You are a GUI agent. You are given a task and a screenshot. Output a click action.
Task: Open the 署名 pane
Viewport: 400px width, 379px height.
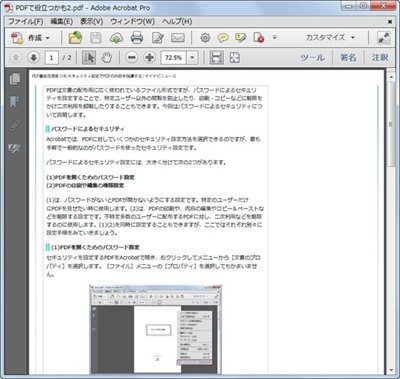pos(348,58)
